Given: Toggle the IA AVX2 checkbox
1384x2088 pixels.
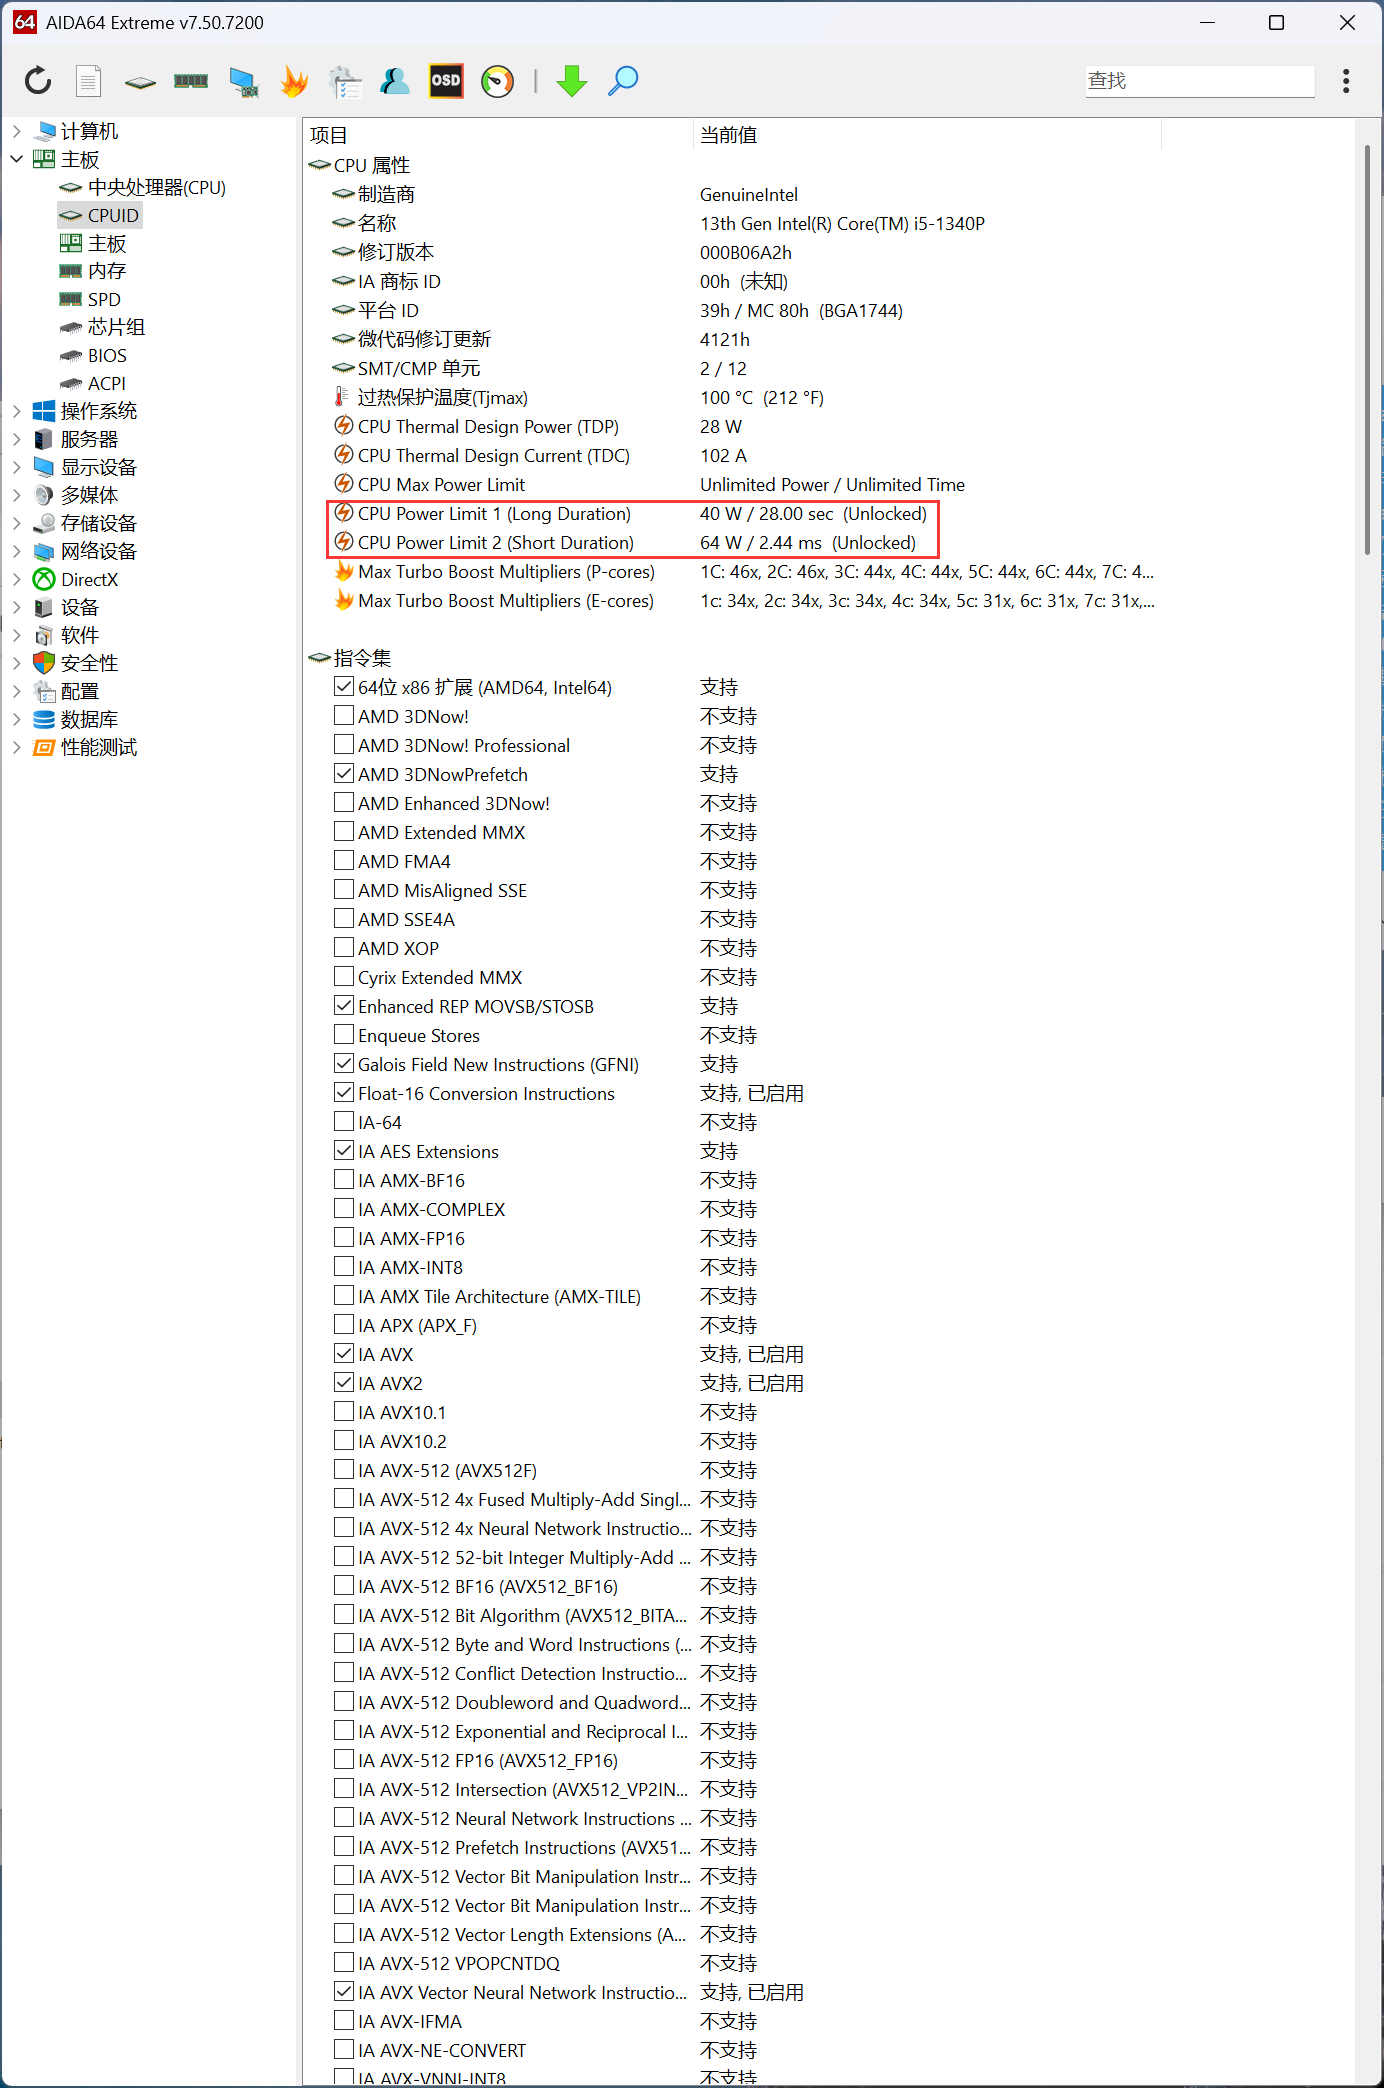Looking at the screenshot, I should click(x=344, y=1383).
